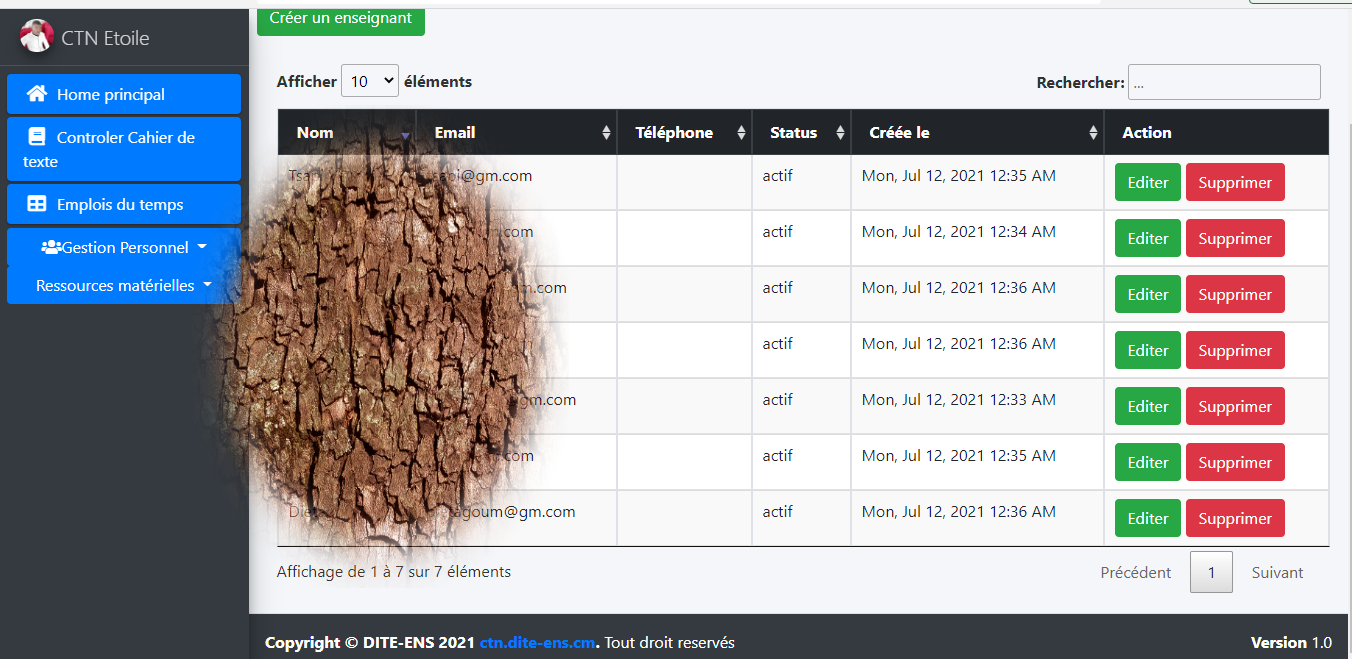Click Supprimer for the 12:34 AM row
This screenshot has width=1352, height=659.
(x=1235, y=238)
